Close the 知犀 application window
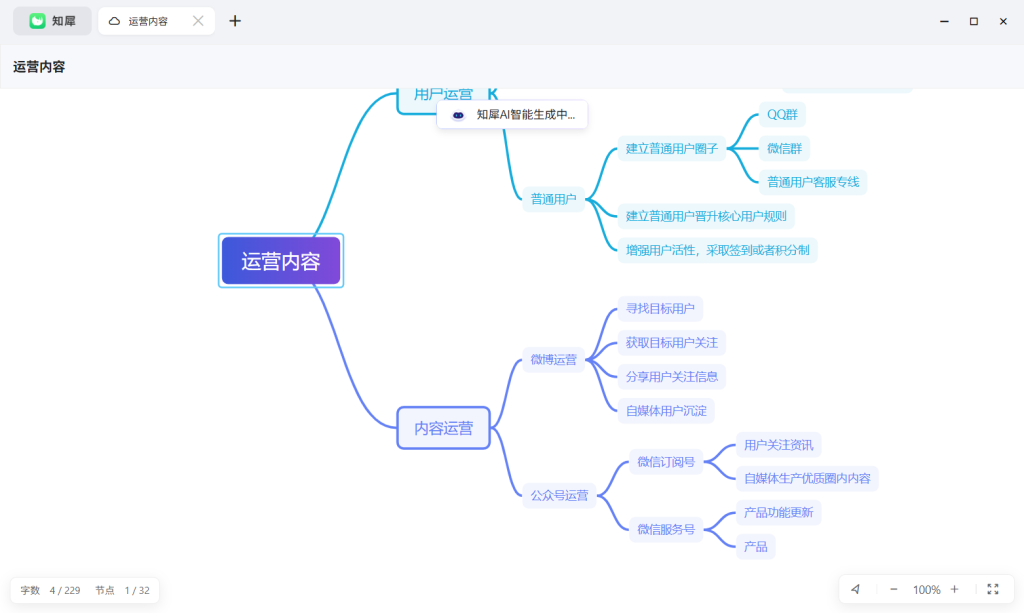The height and width of the screenshot is (613, 1024). tap(1003, 21)
